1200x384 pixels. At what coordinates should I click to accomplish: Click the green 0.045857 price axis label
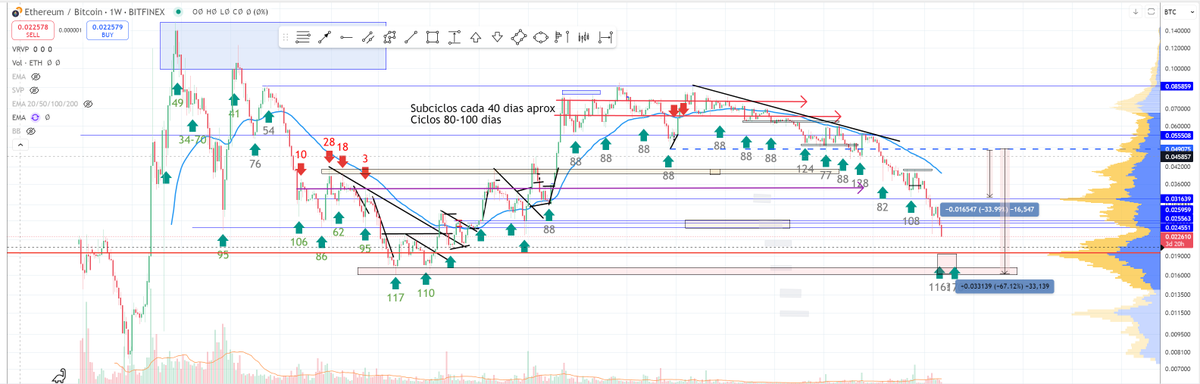[x=1178, y=158]
